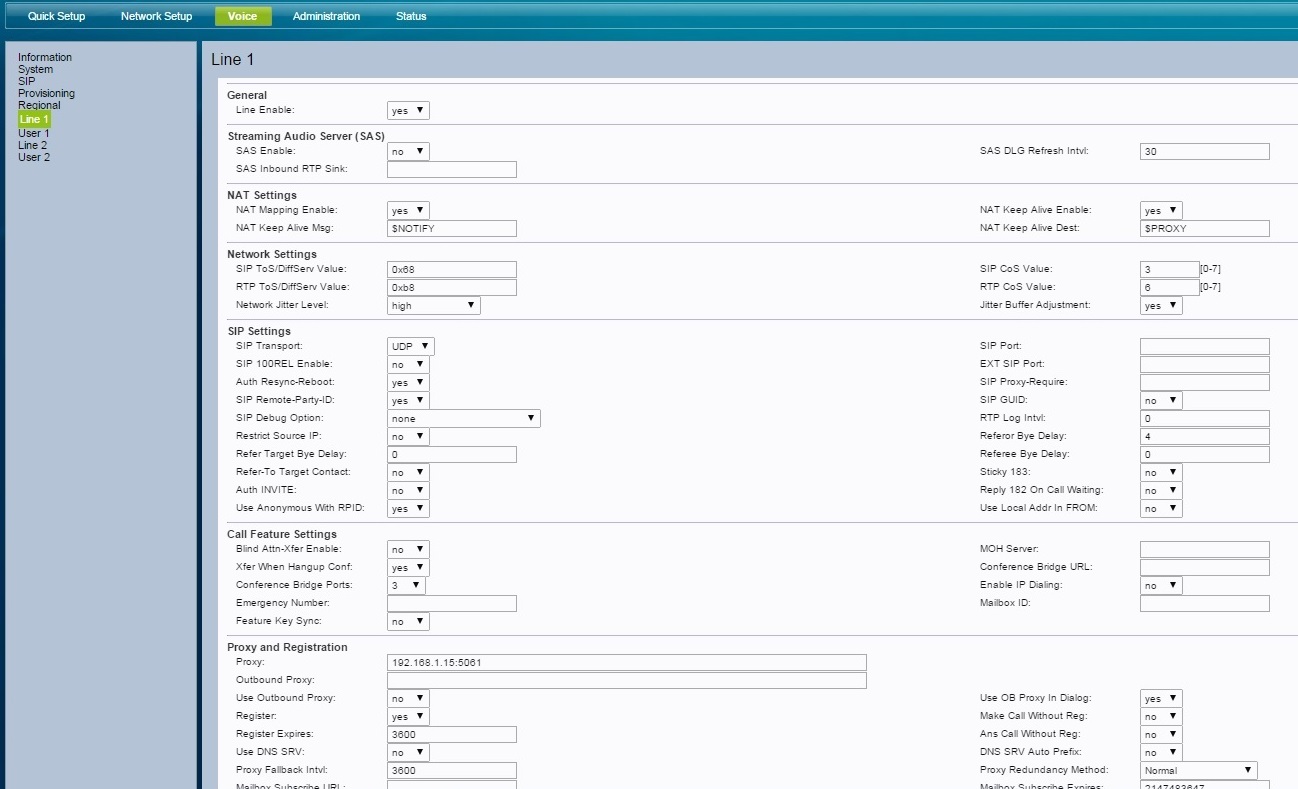Screen dimensions: 1298x789
Task: Open the Conference Bridge Ports dropdown
Action: 406,585
